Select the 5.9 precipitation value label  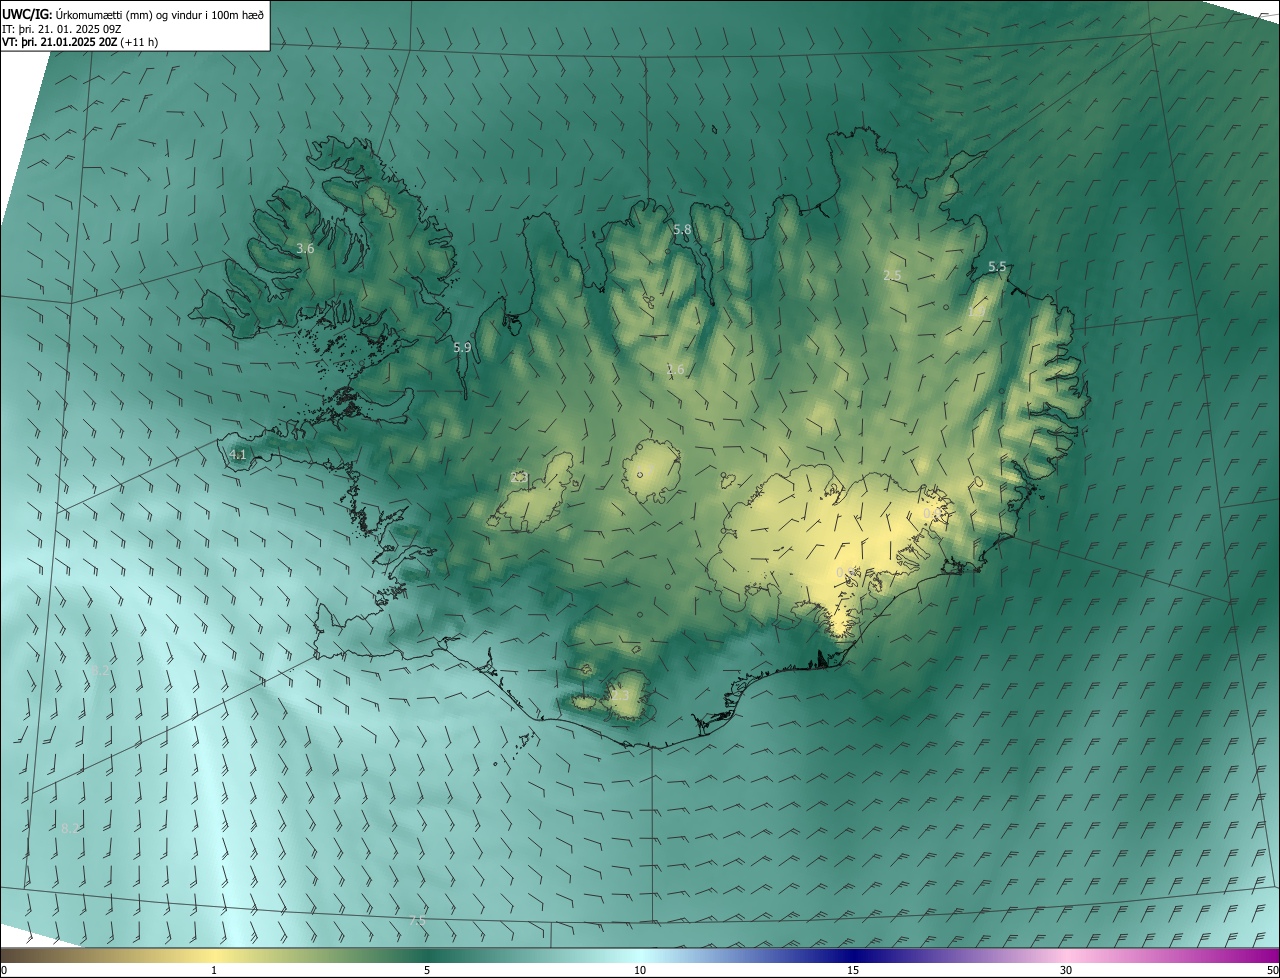[x=461, y=348]
